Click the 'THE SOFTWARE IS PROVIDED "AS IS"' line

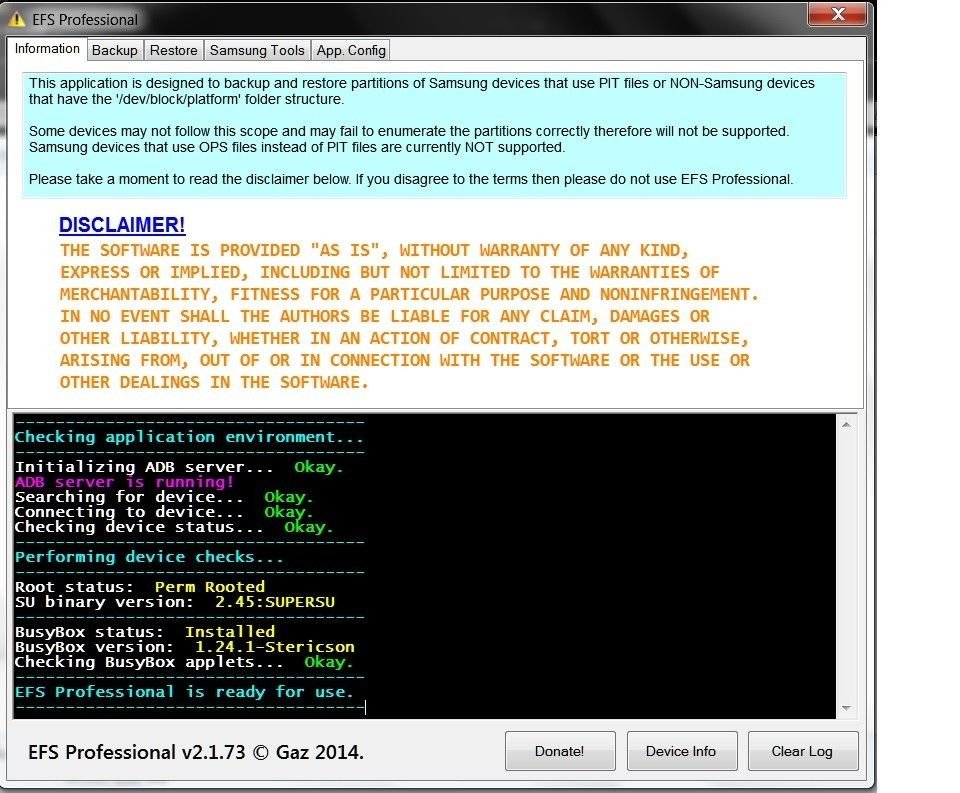[x=374, y=250]
